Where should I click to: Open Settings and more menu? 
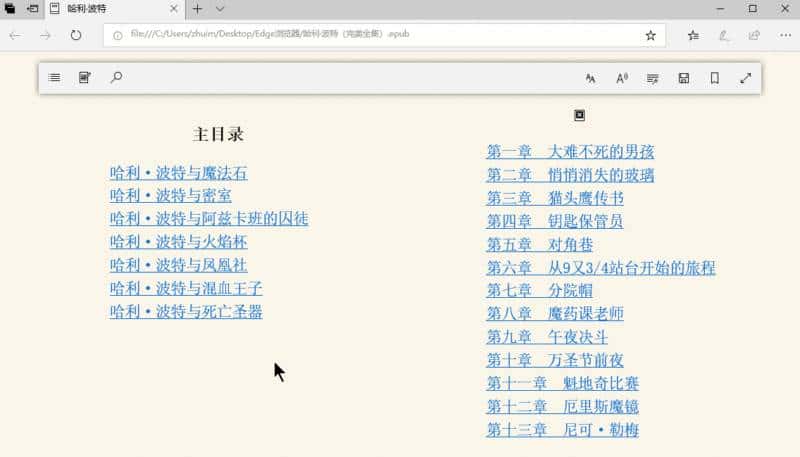pyautogui.click(x=785, y=35)
